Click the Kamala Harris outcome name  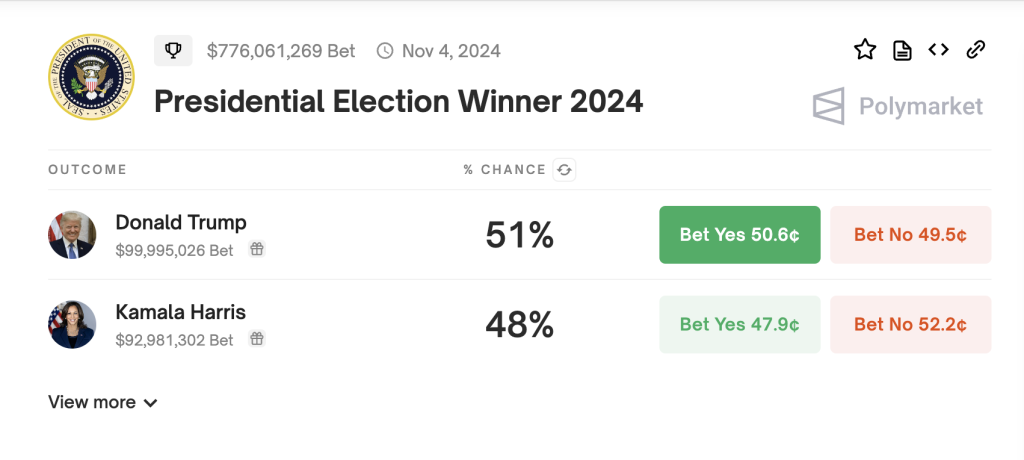coord(180,312)
